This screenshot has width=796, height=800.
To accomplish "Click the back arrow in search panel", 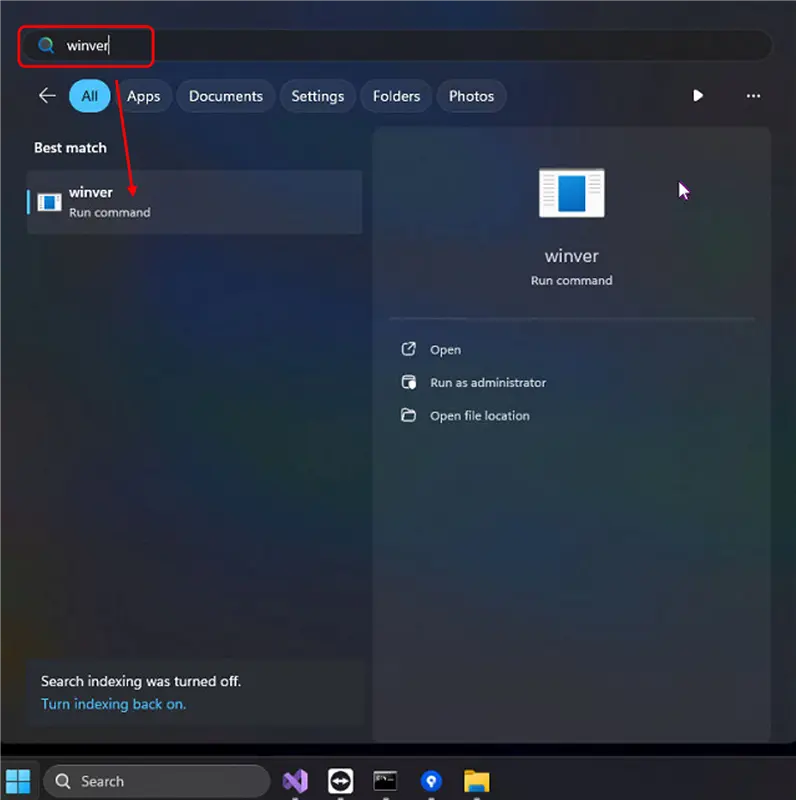I will tap(47, 96).
